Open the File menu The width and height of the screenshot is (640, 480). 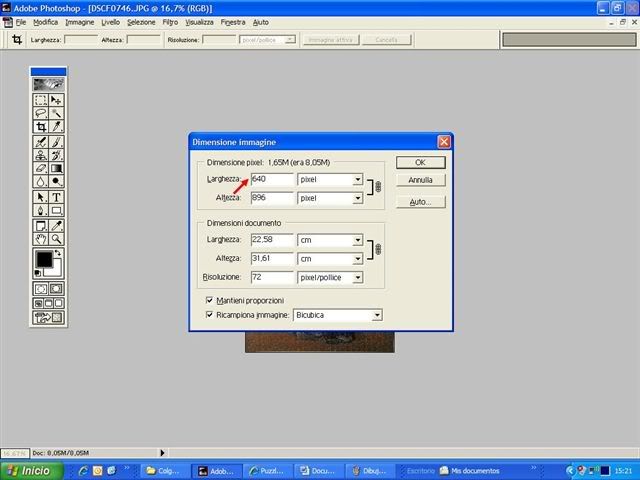click(21, 22)
